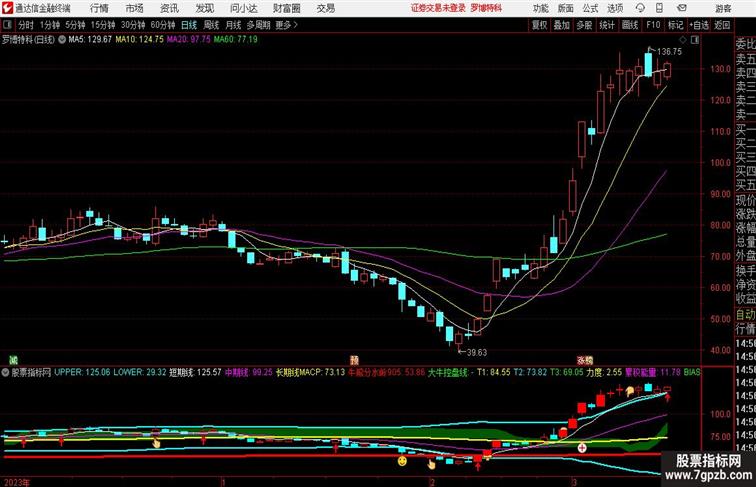Click the 多股 multi-stock button
This screenshot has width=756, height=487.
584,25
